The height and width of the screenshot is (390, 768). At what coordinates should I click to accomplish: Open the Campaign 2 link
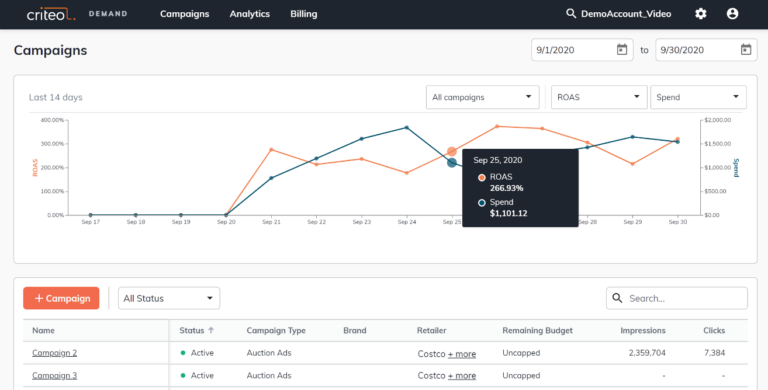click(54, 353)
